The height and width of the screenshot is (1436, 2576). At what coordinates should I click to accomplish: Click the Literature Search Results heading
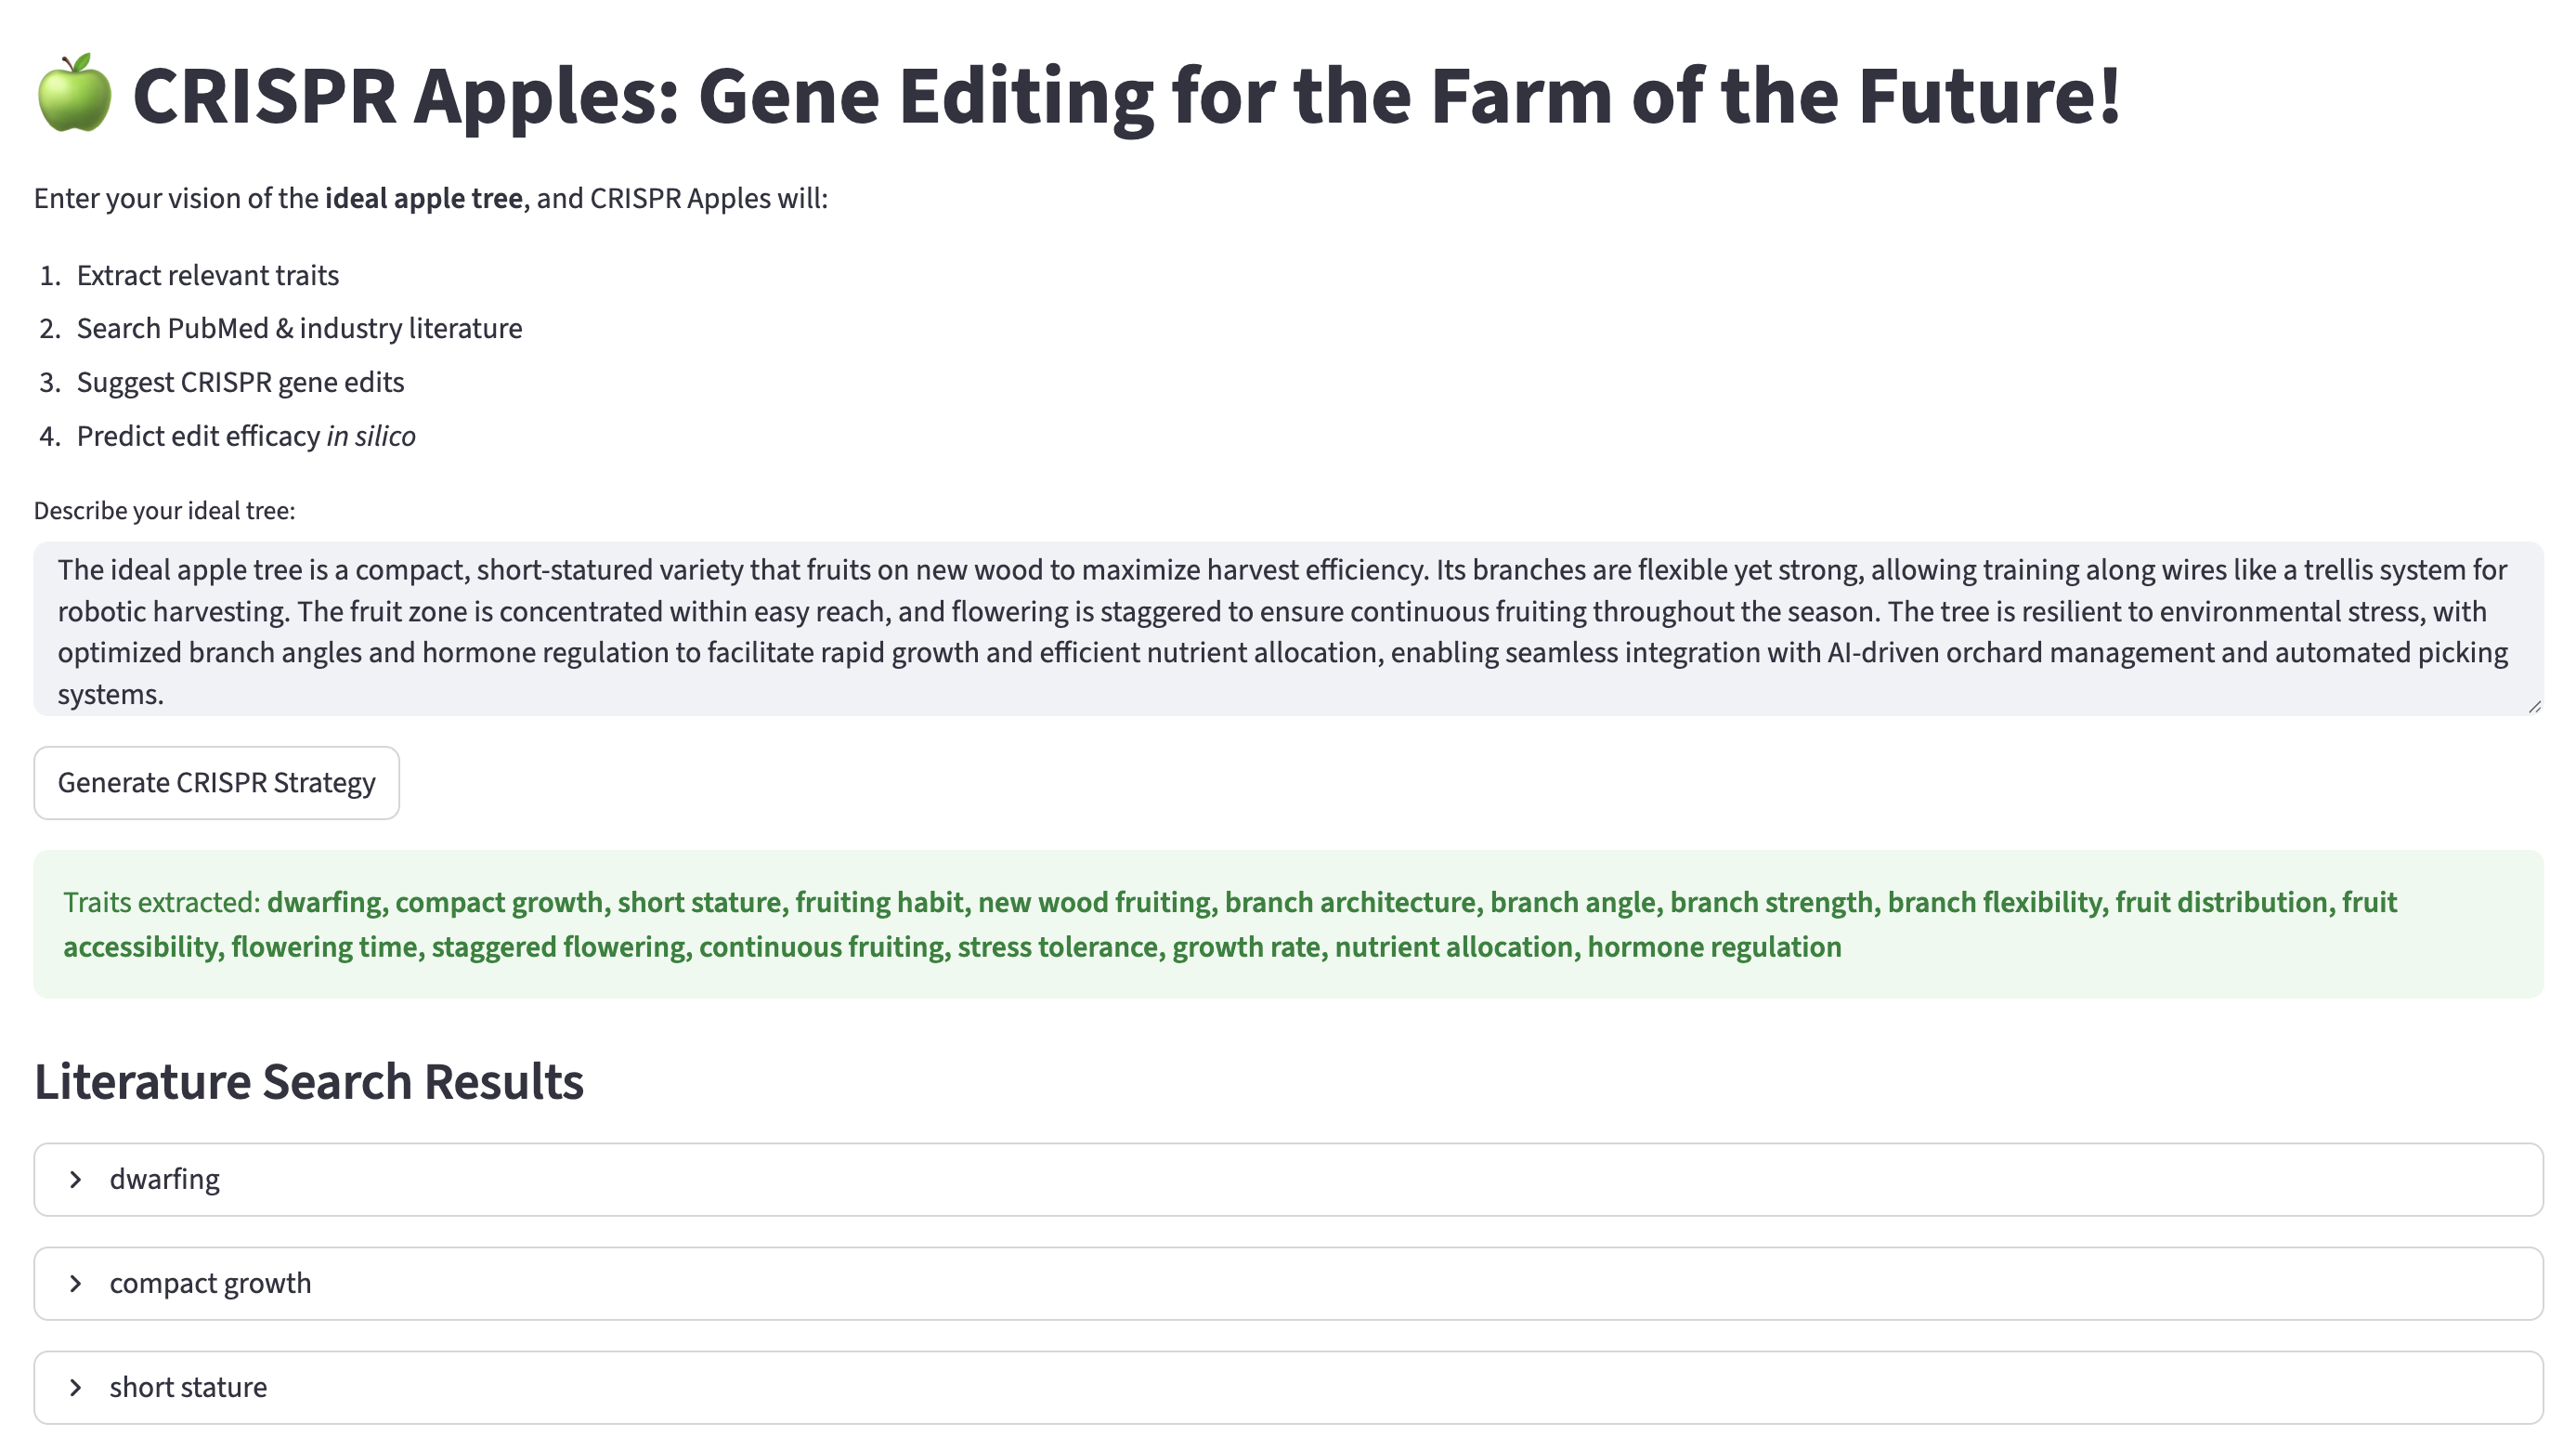(308, 1082)
